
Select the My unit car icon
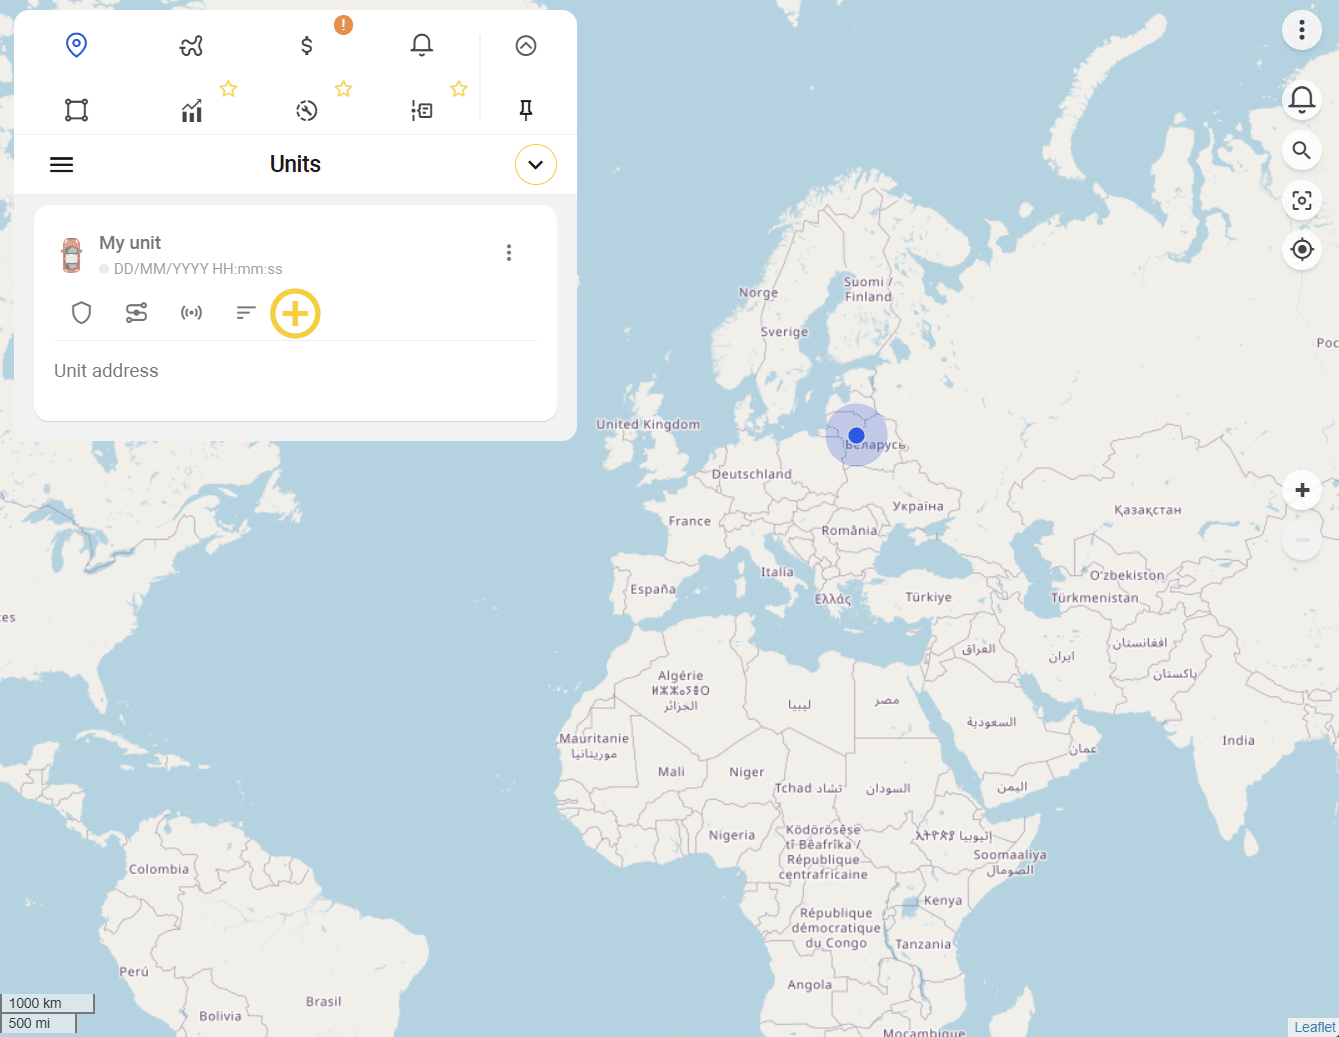[71, 256]
